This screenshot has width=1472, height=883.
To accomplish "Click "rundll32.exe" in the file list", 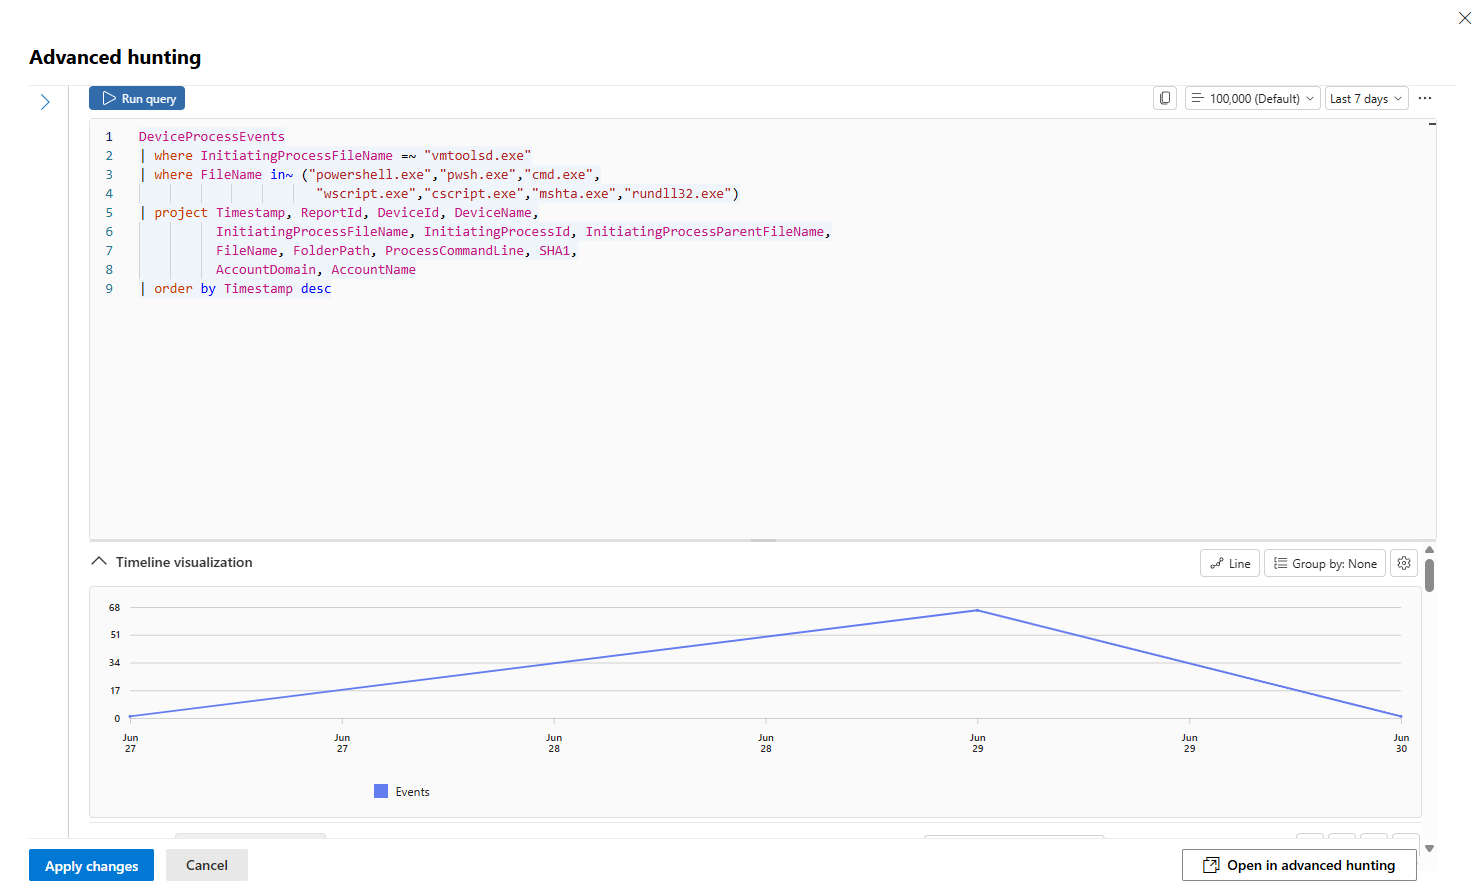I will pos(678,193).
